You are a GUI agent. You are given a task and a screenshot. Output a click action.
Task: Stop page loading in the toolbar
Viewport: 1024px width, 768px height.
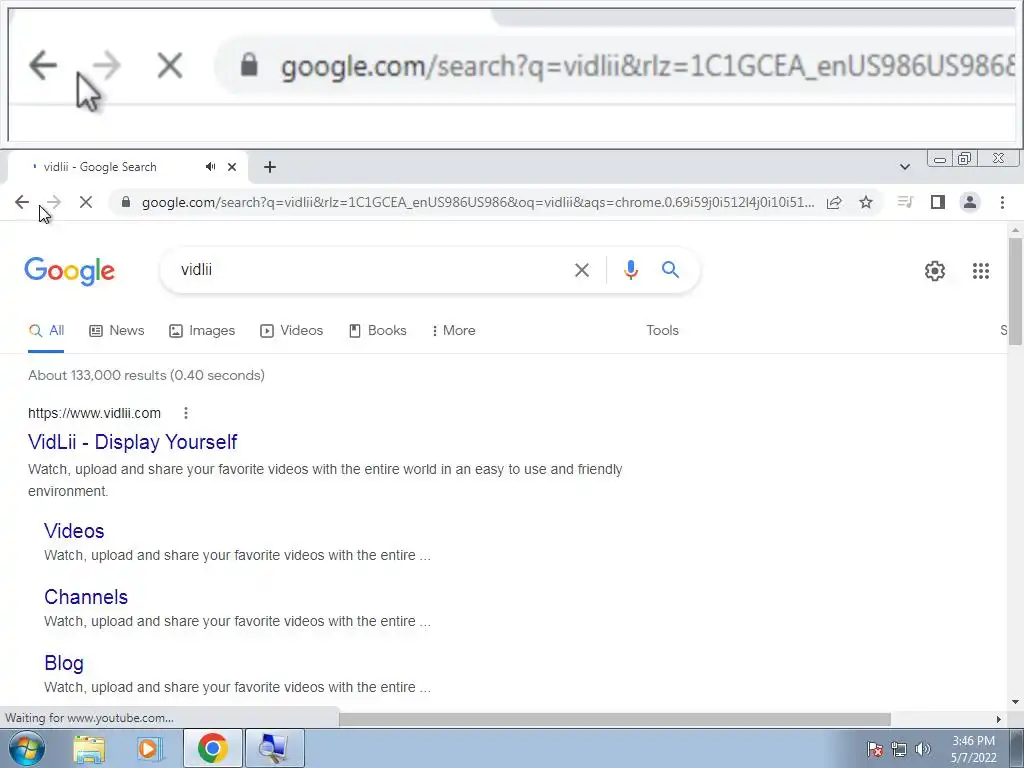[86, 202]
